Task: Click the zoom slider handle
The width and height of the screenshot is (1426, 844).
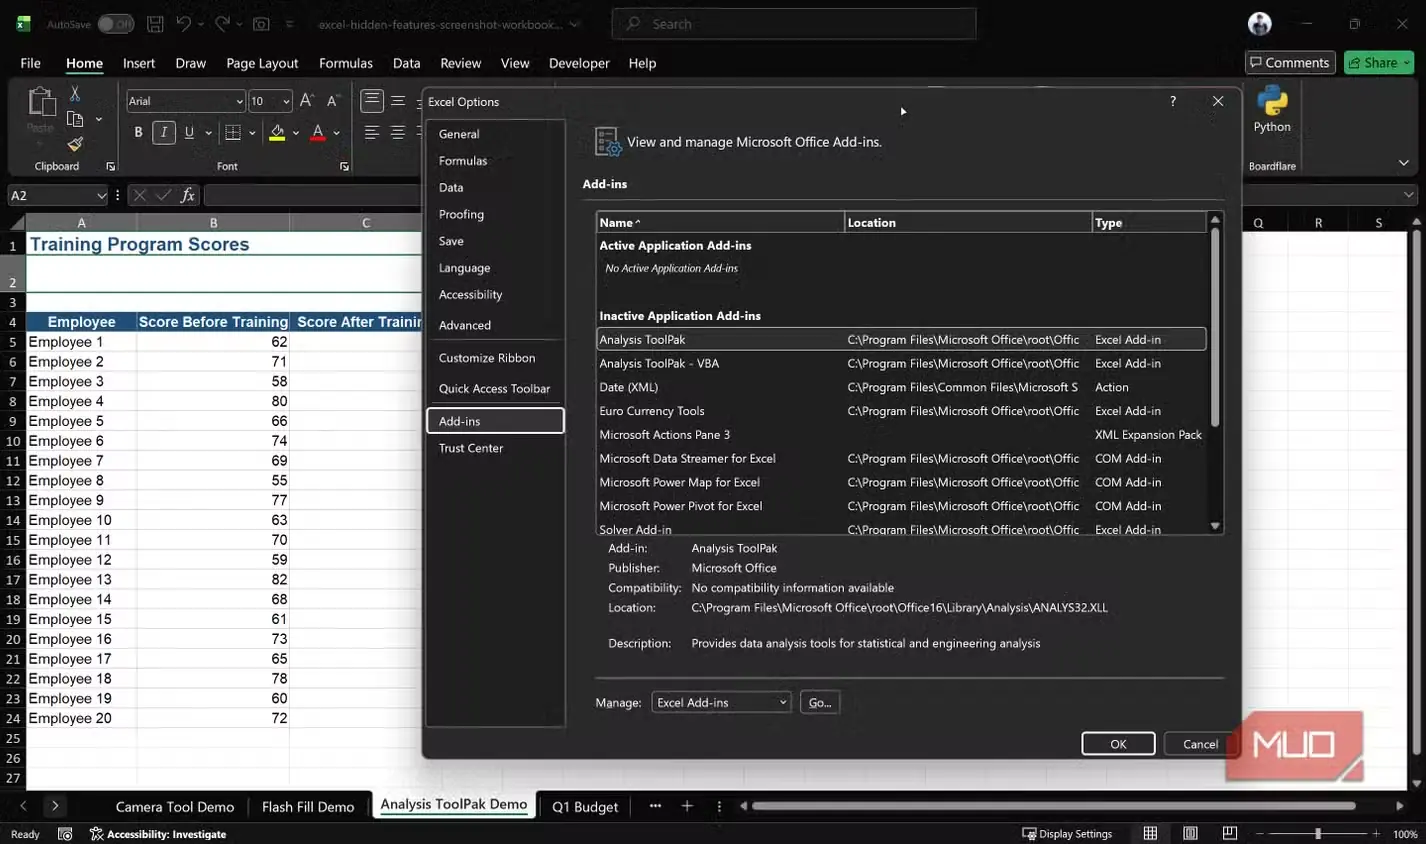Action: click(1318, 834)
